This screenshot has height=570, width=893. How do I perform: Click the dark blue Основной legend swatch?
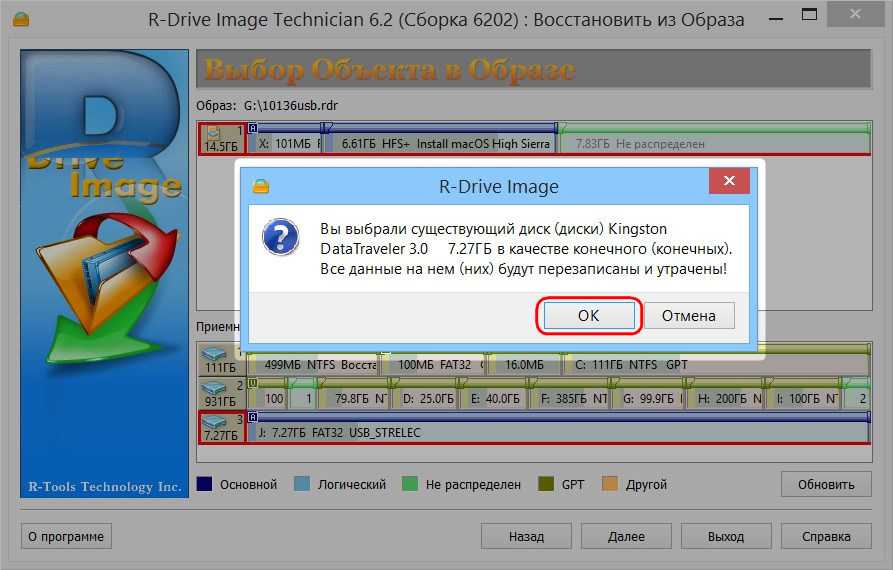click(x=204, y=485)
